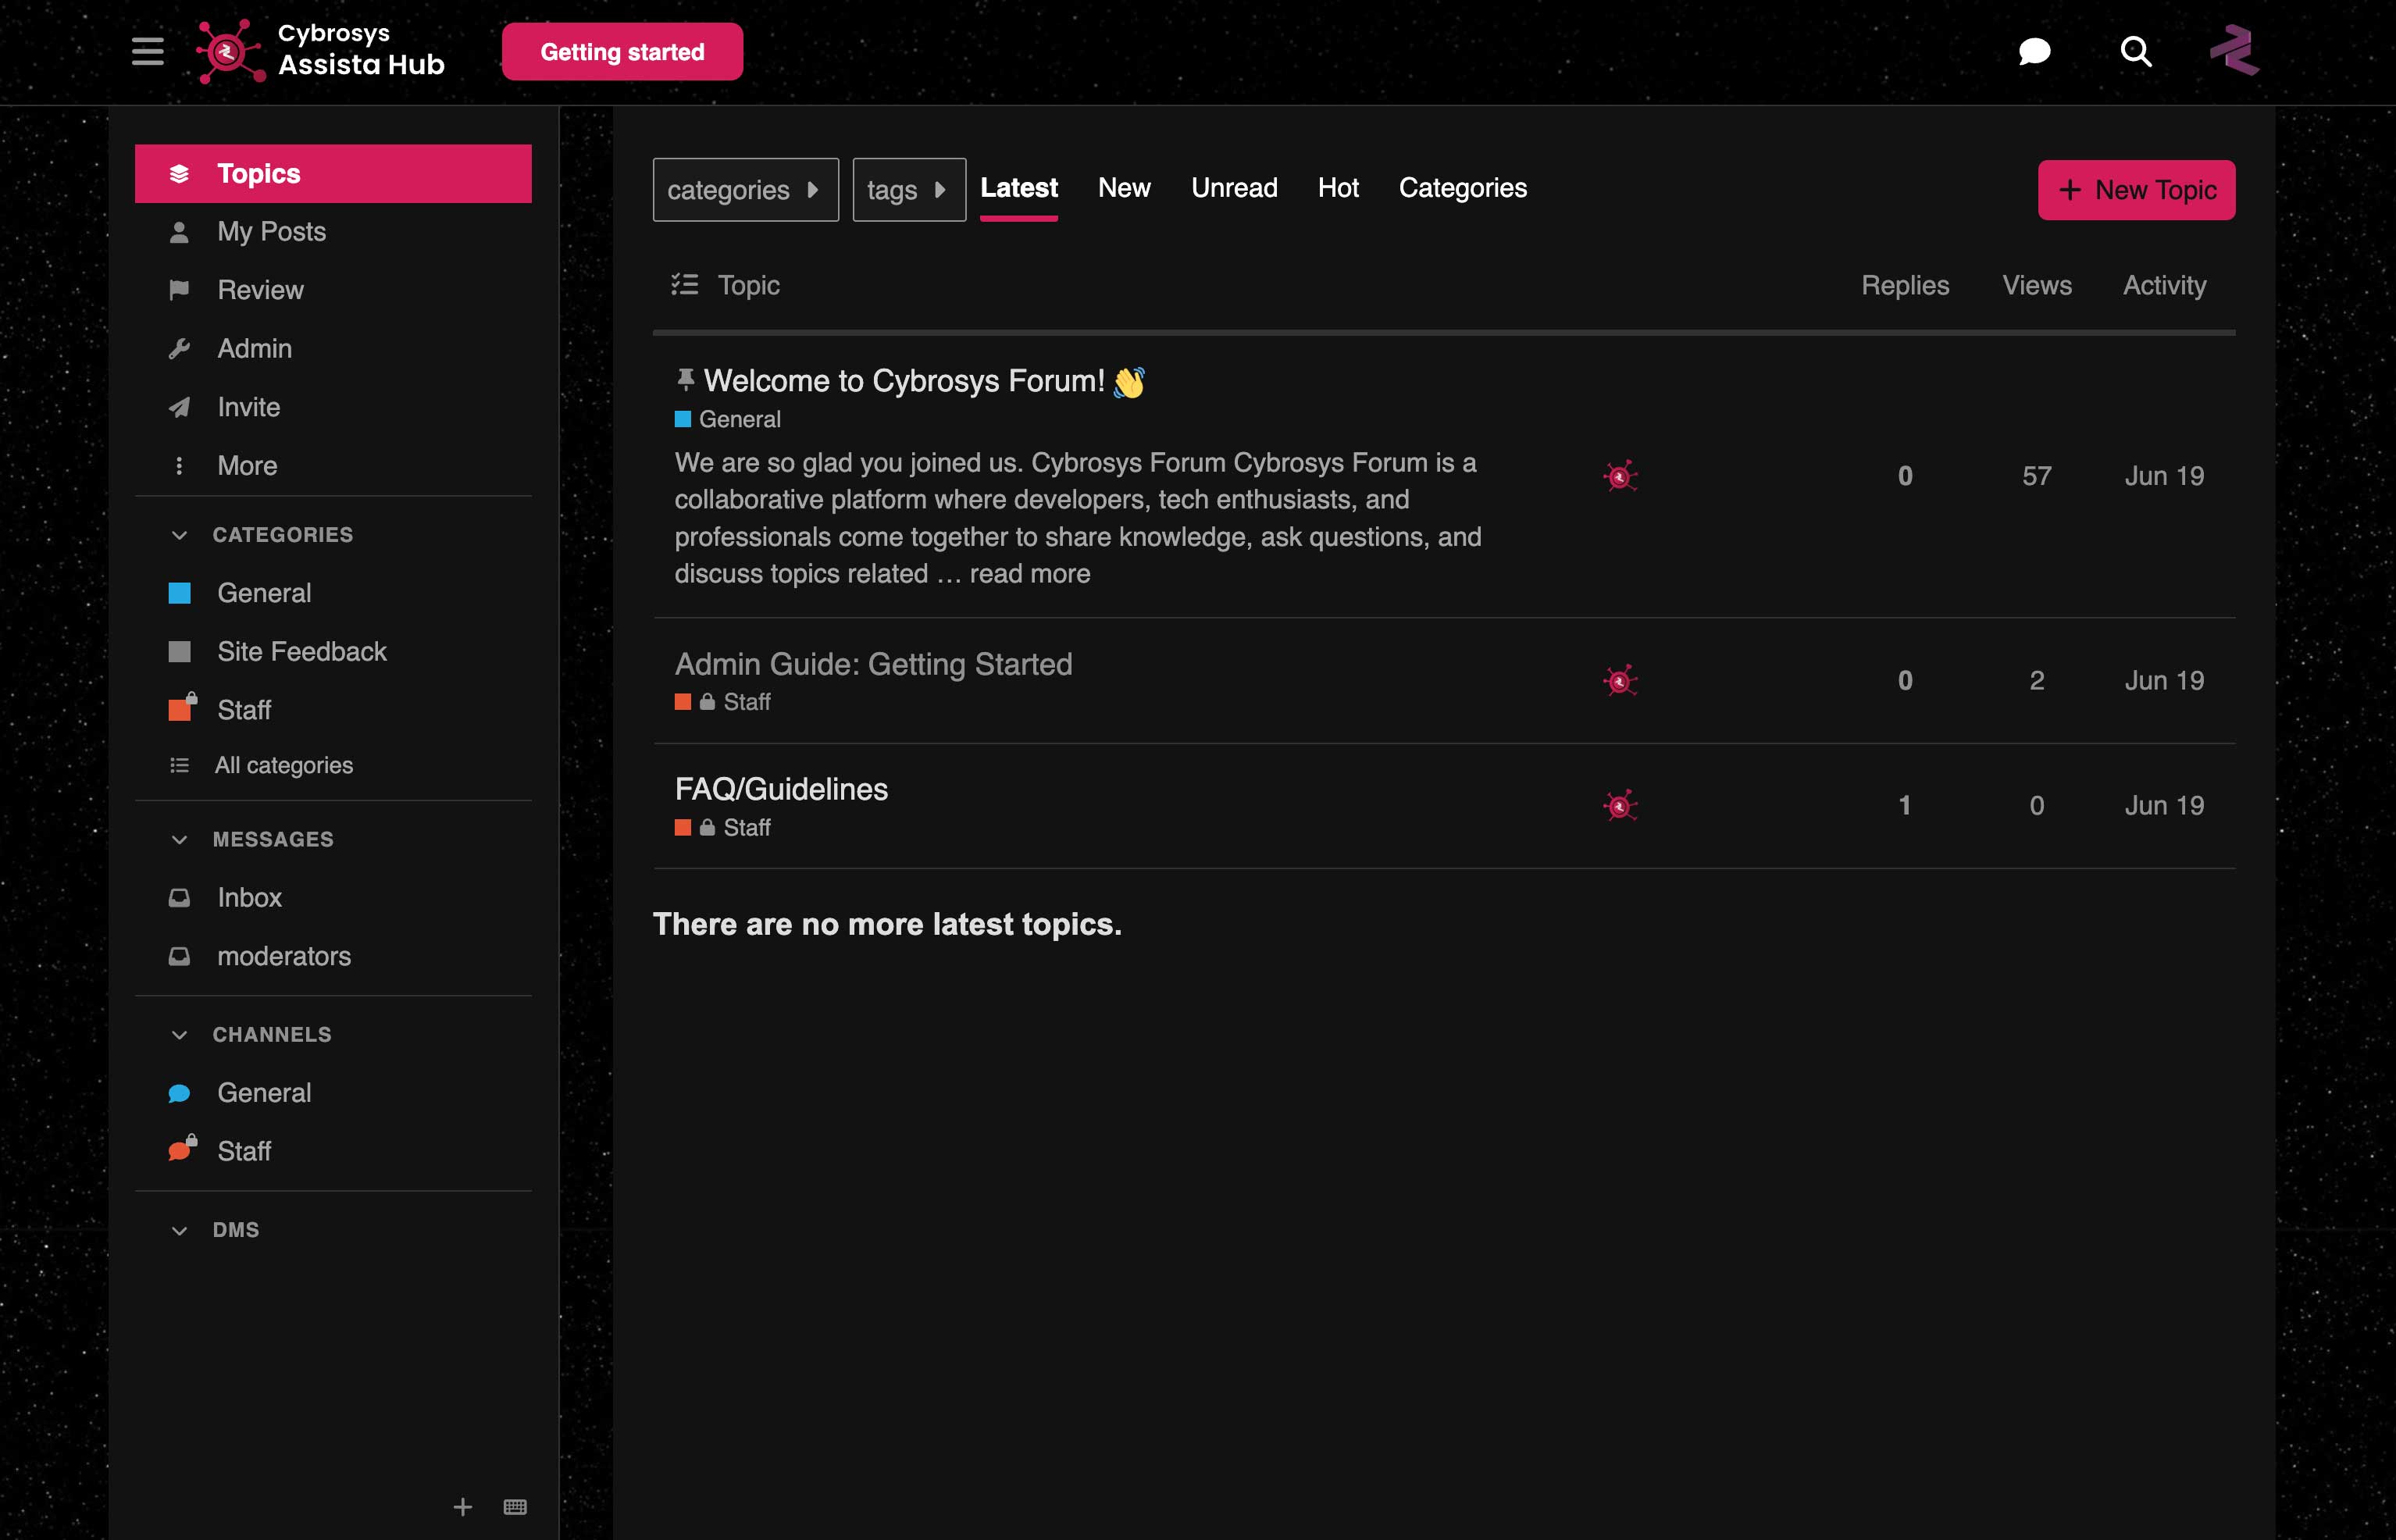Screen dimensions: 2396x1540
Task: Open the search magnifier icon
Action: click(x=2135, y=51)
